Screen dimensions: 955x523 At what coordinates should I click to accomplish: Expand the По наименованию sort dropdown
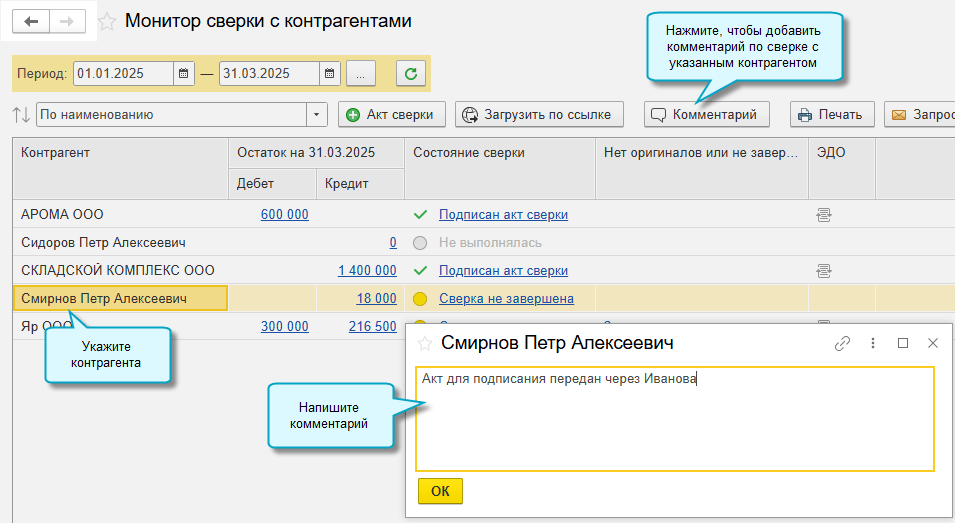coord(318,115)
